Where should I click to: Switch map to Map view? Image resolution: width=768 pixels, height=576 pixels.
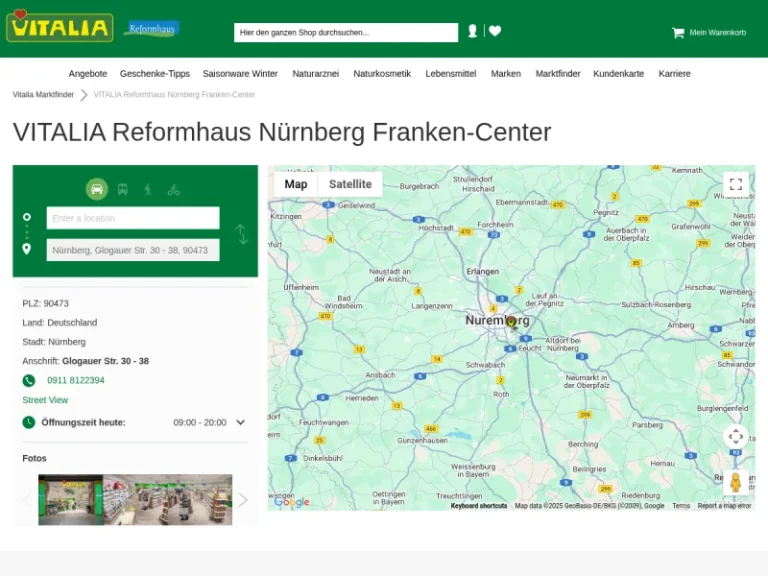296,184
